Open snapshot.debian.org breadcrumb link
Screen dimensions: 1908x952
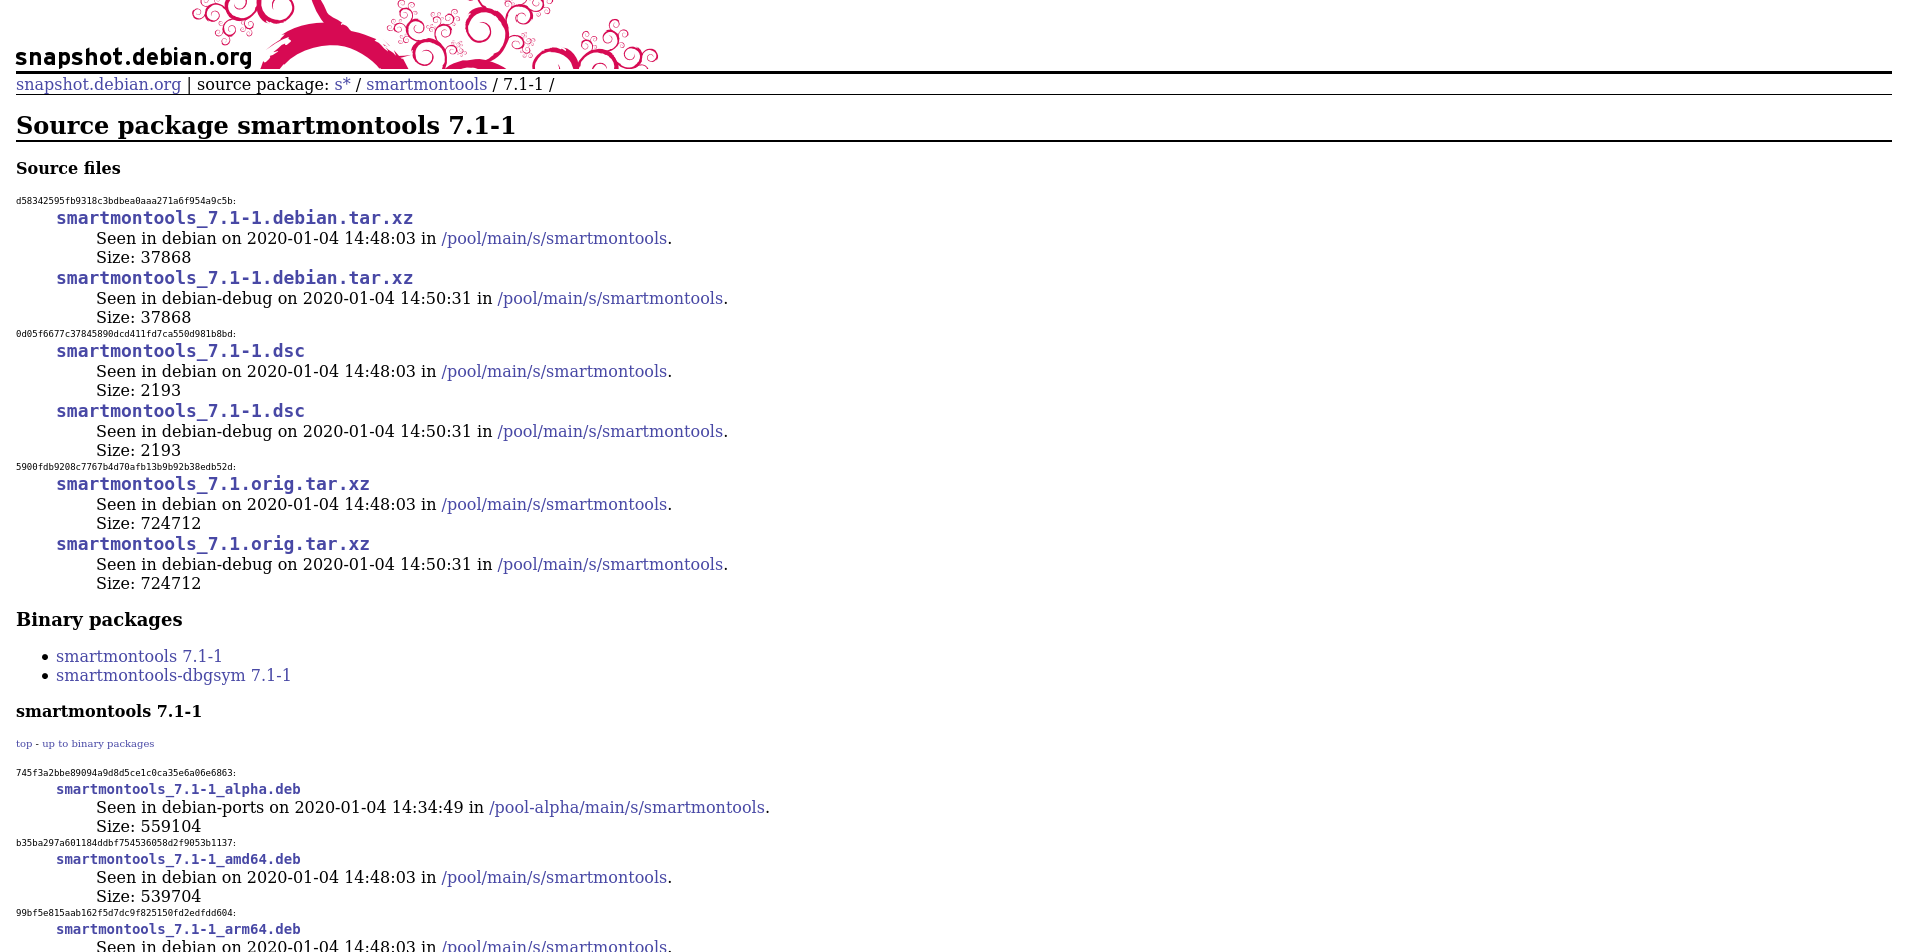click(98, 84)
